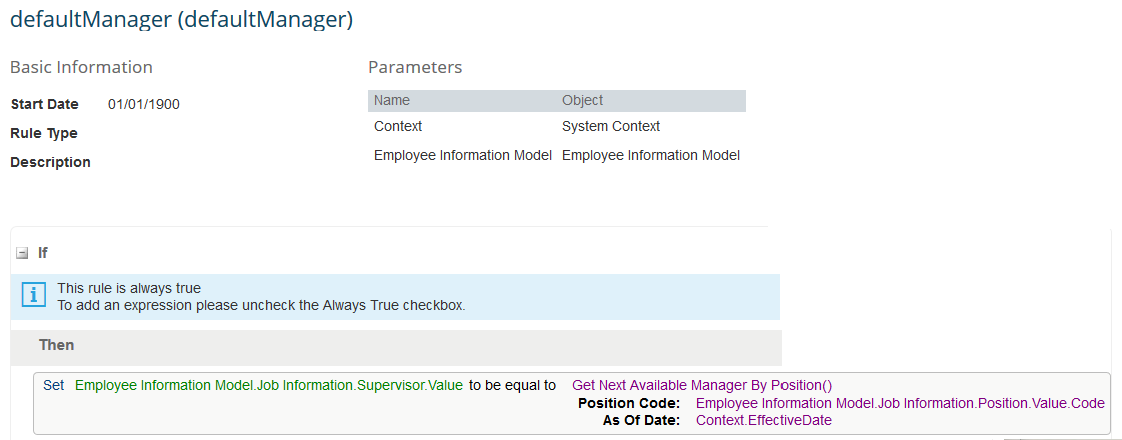This screenshot has height=440, width=1122.
Task: Click the Description label
Action: tap(50, 162)
